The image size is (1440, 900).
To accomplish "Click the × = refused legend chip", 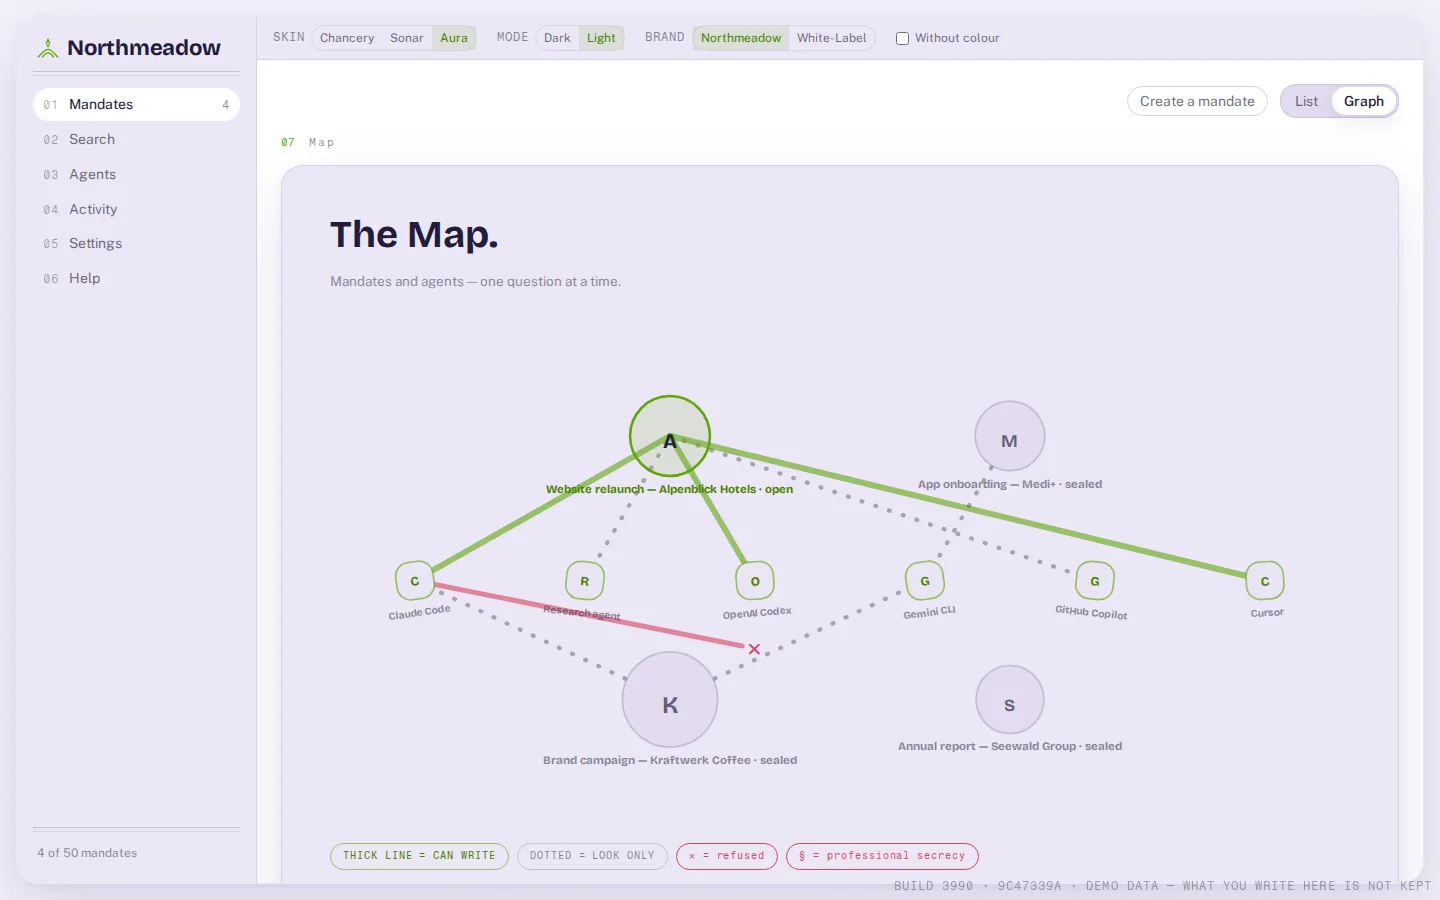I will click(727, 856).
